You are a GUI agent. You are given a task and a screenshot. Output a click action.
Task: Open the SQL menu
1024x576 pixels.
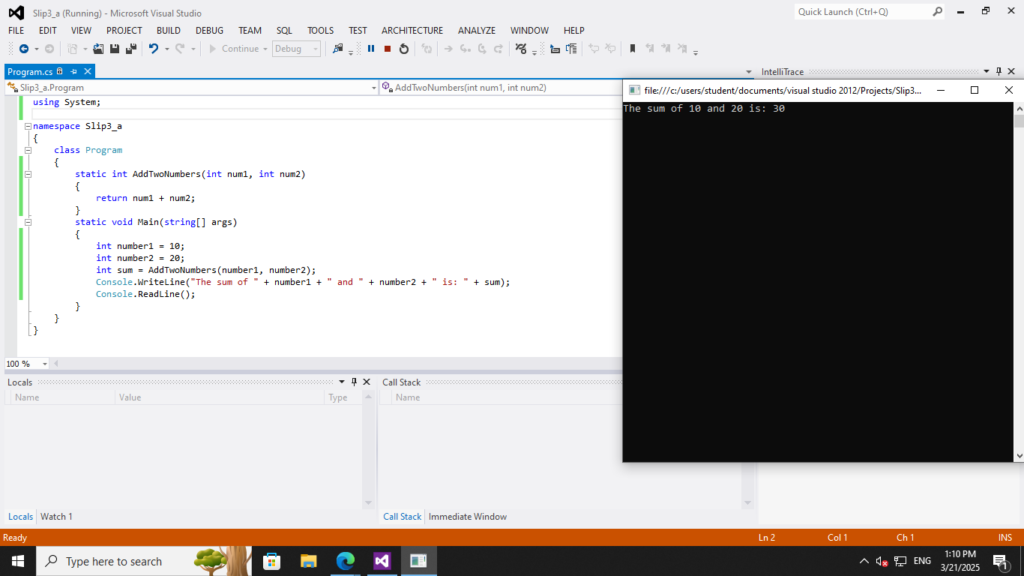(284, 31)
